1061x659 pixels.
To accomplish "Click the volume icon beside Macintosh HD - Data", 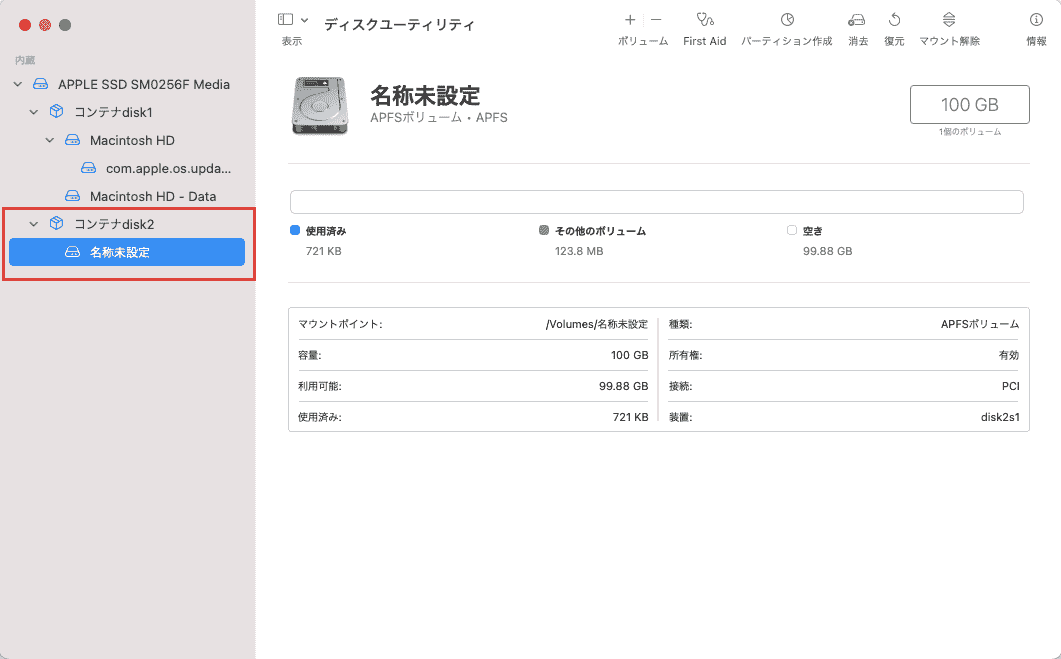I will point(72,196).
